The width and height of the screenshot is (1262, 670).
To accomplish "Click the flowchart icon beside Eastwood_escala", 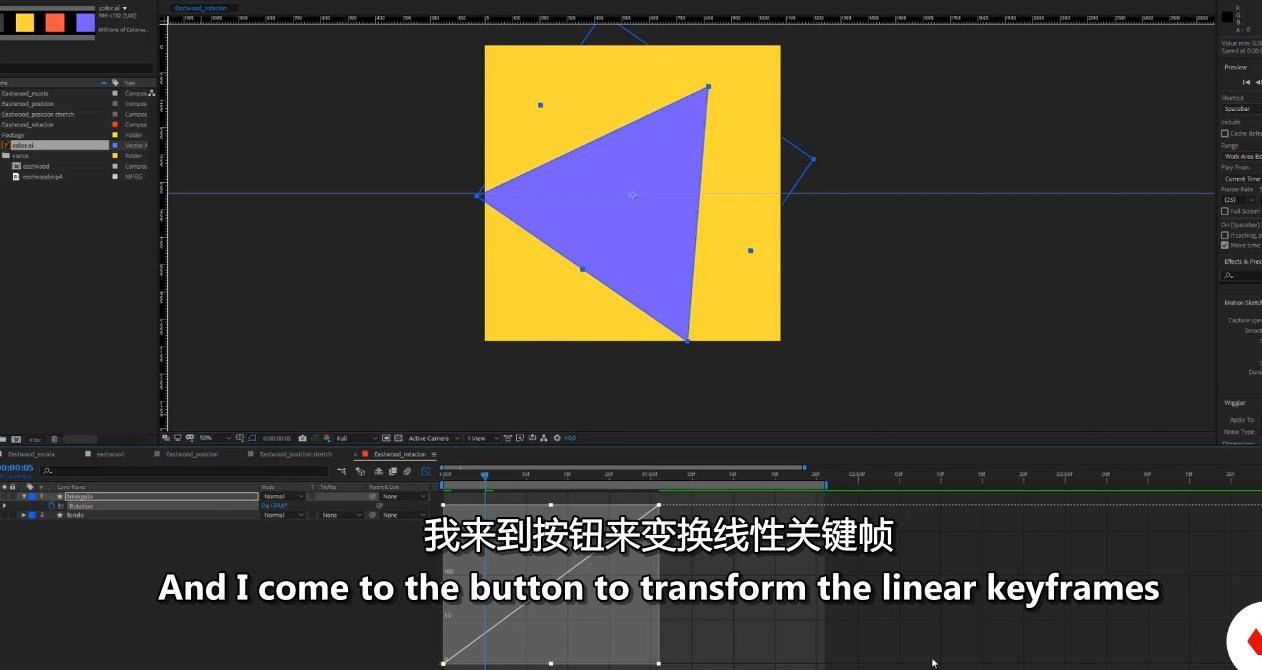I will 151,93.
